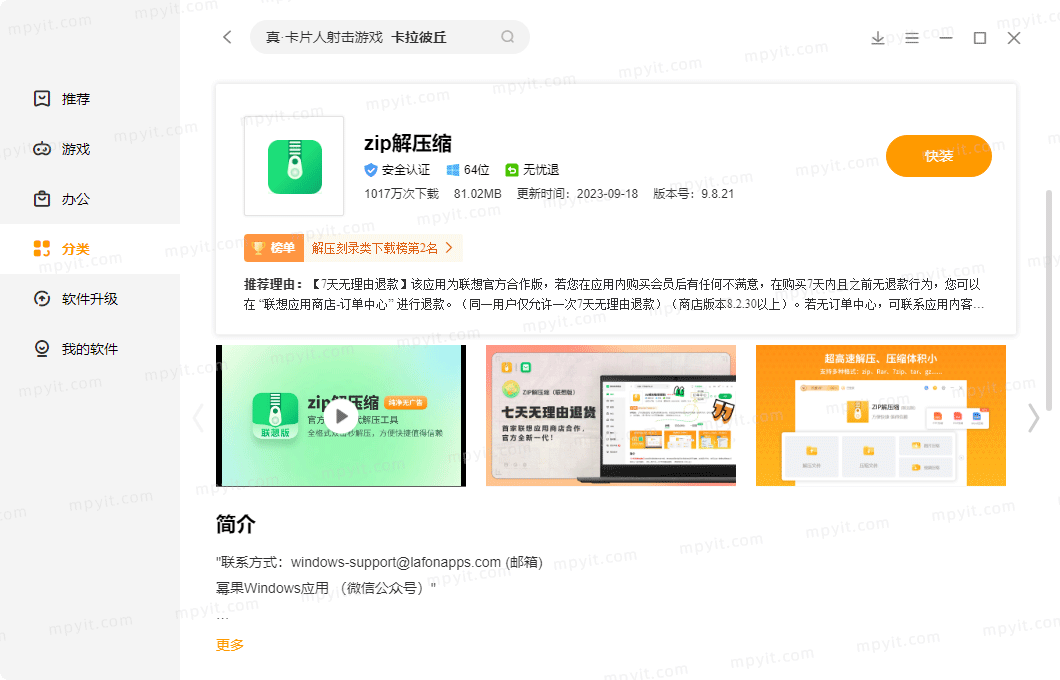Viewport: 1060px width, 680px height.
Task: Click the 幂果Windows应用 (微信公众号) line
Action: (326, 588)
